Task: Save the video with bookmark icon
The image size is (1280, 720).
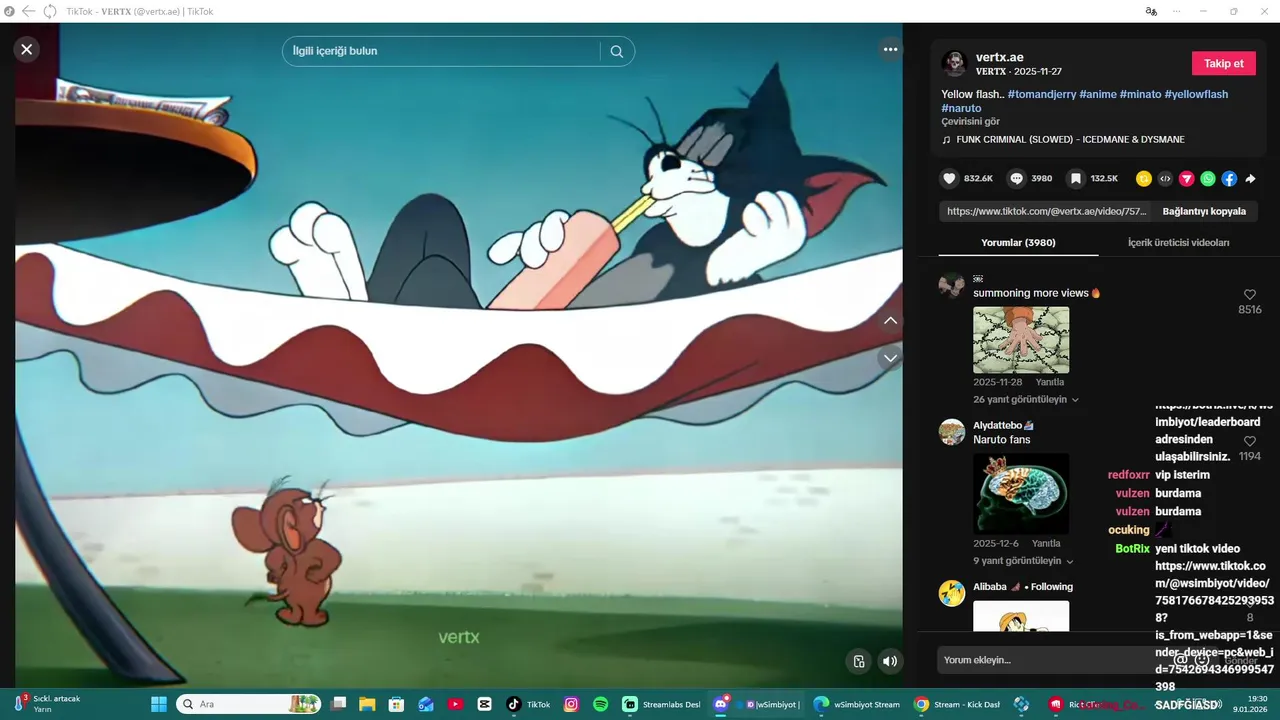Action: [1076, 179]
